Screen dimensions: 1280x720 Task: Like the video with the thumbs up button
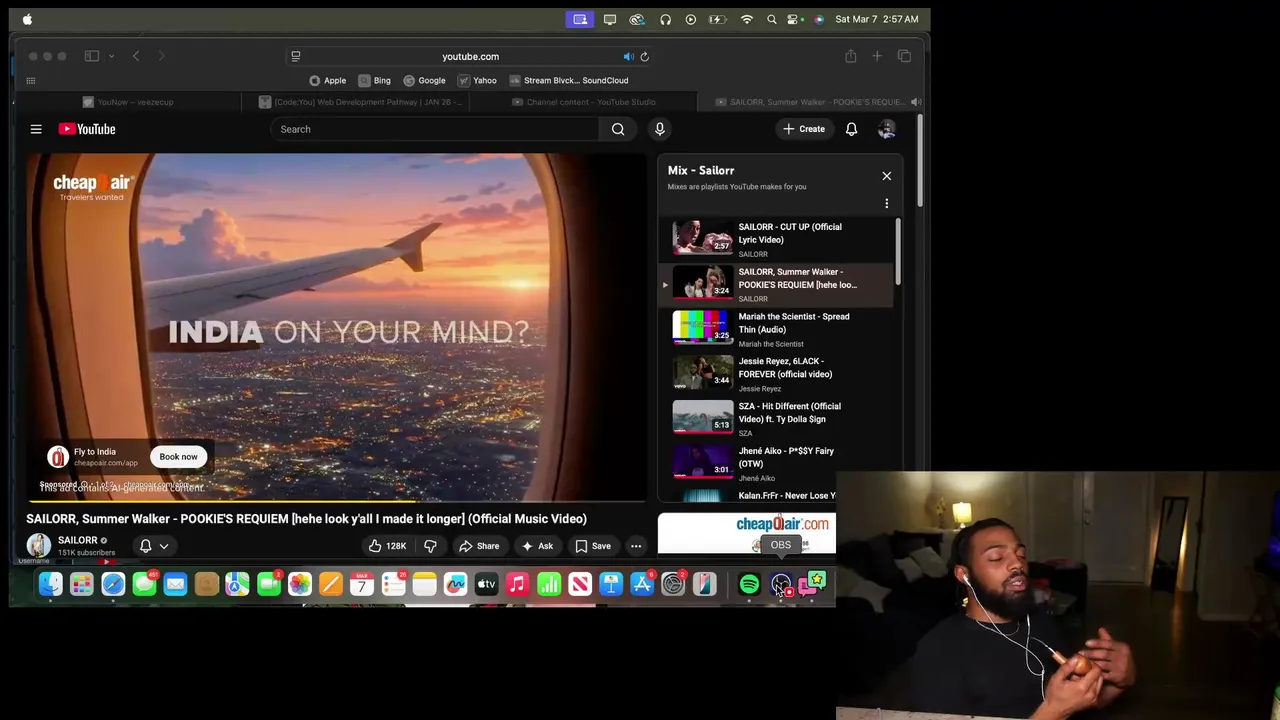coord(387,546)
